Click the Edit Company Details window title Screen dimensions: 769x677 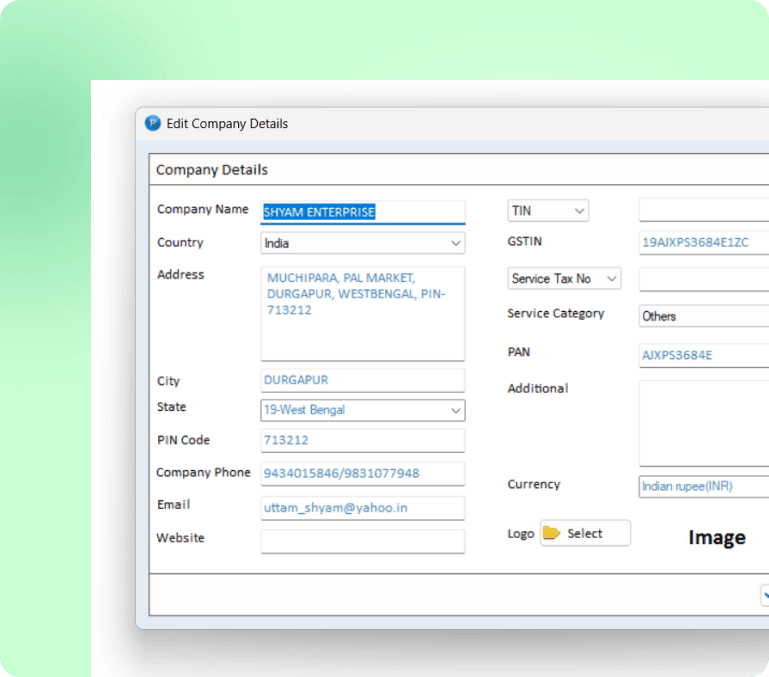click(x=227, y=124)
